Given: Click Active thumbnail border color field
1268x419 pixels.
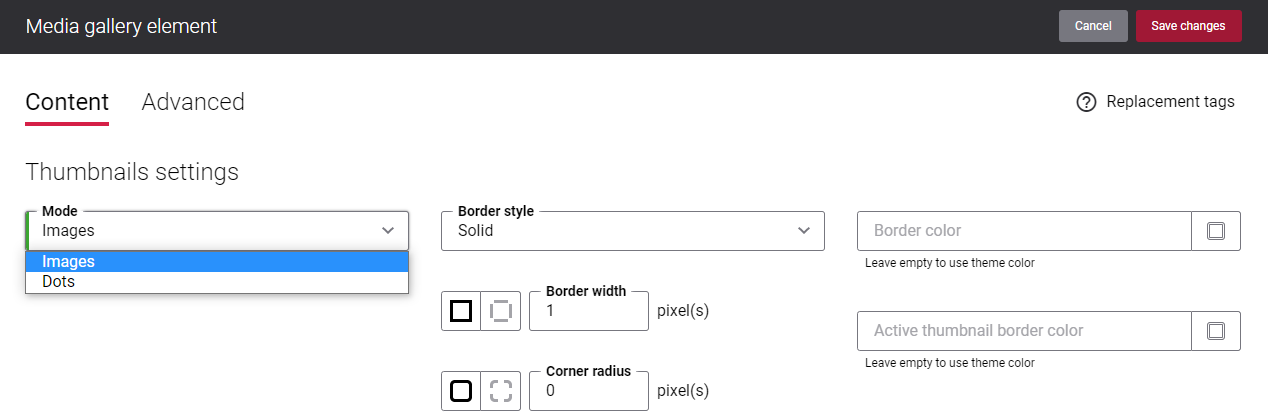Looking at the screenshot, I should coord(1024,331).
